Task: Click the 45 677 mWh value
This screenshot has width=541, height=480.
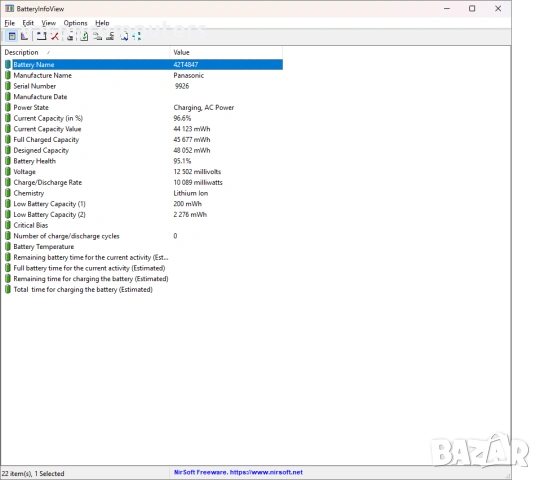Action: [192, 139]
